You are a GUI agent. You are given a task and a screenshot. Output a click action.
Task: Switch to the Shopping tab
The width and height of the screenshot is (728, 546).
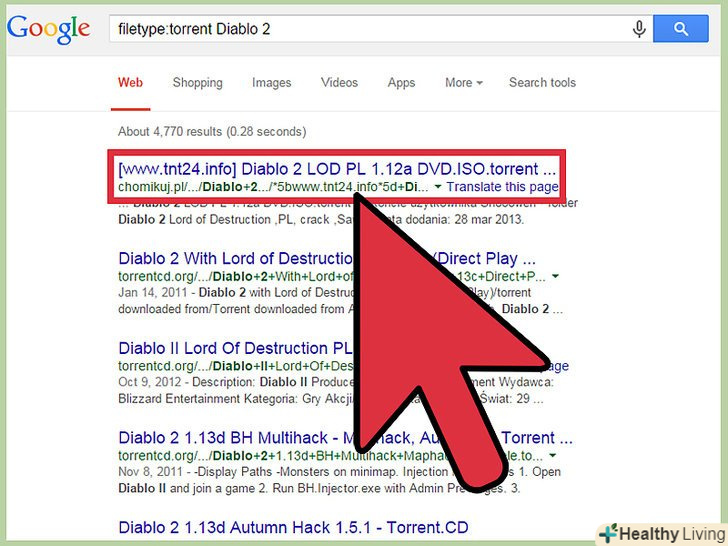(198, 83)
